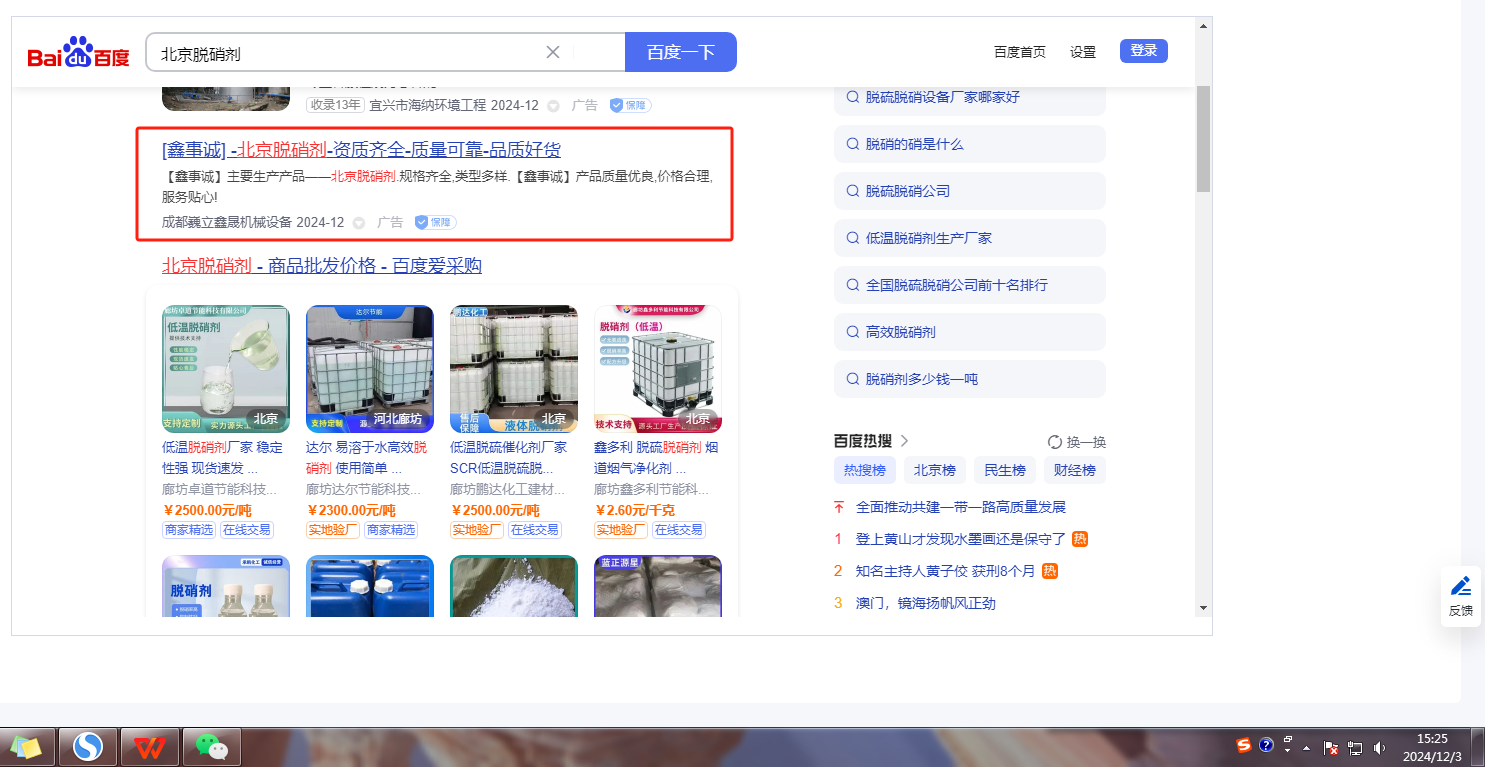
Task: Click the 商家精选 tag under 廊坊卓道节能科技
Action: pyautogui.click(x=189, y=530)
